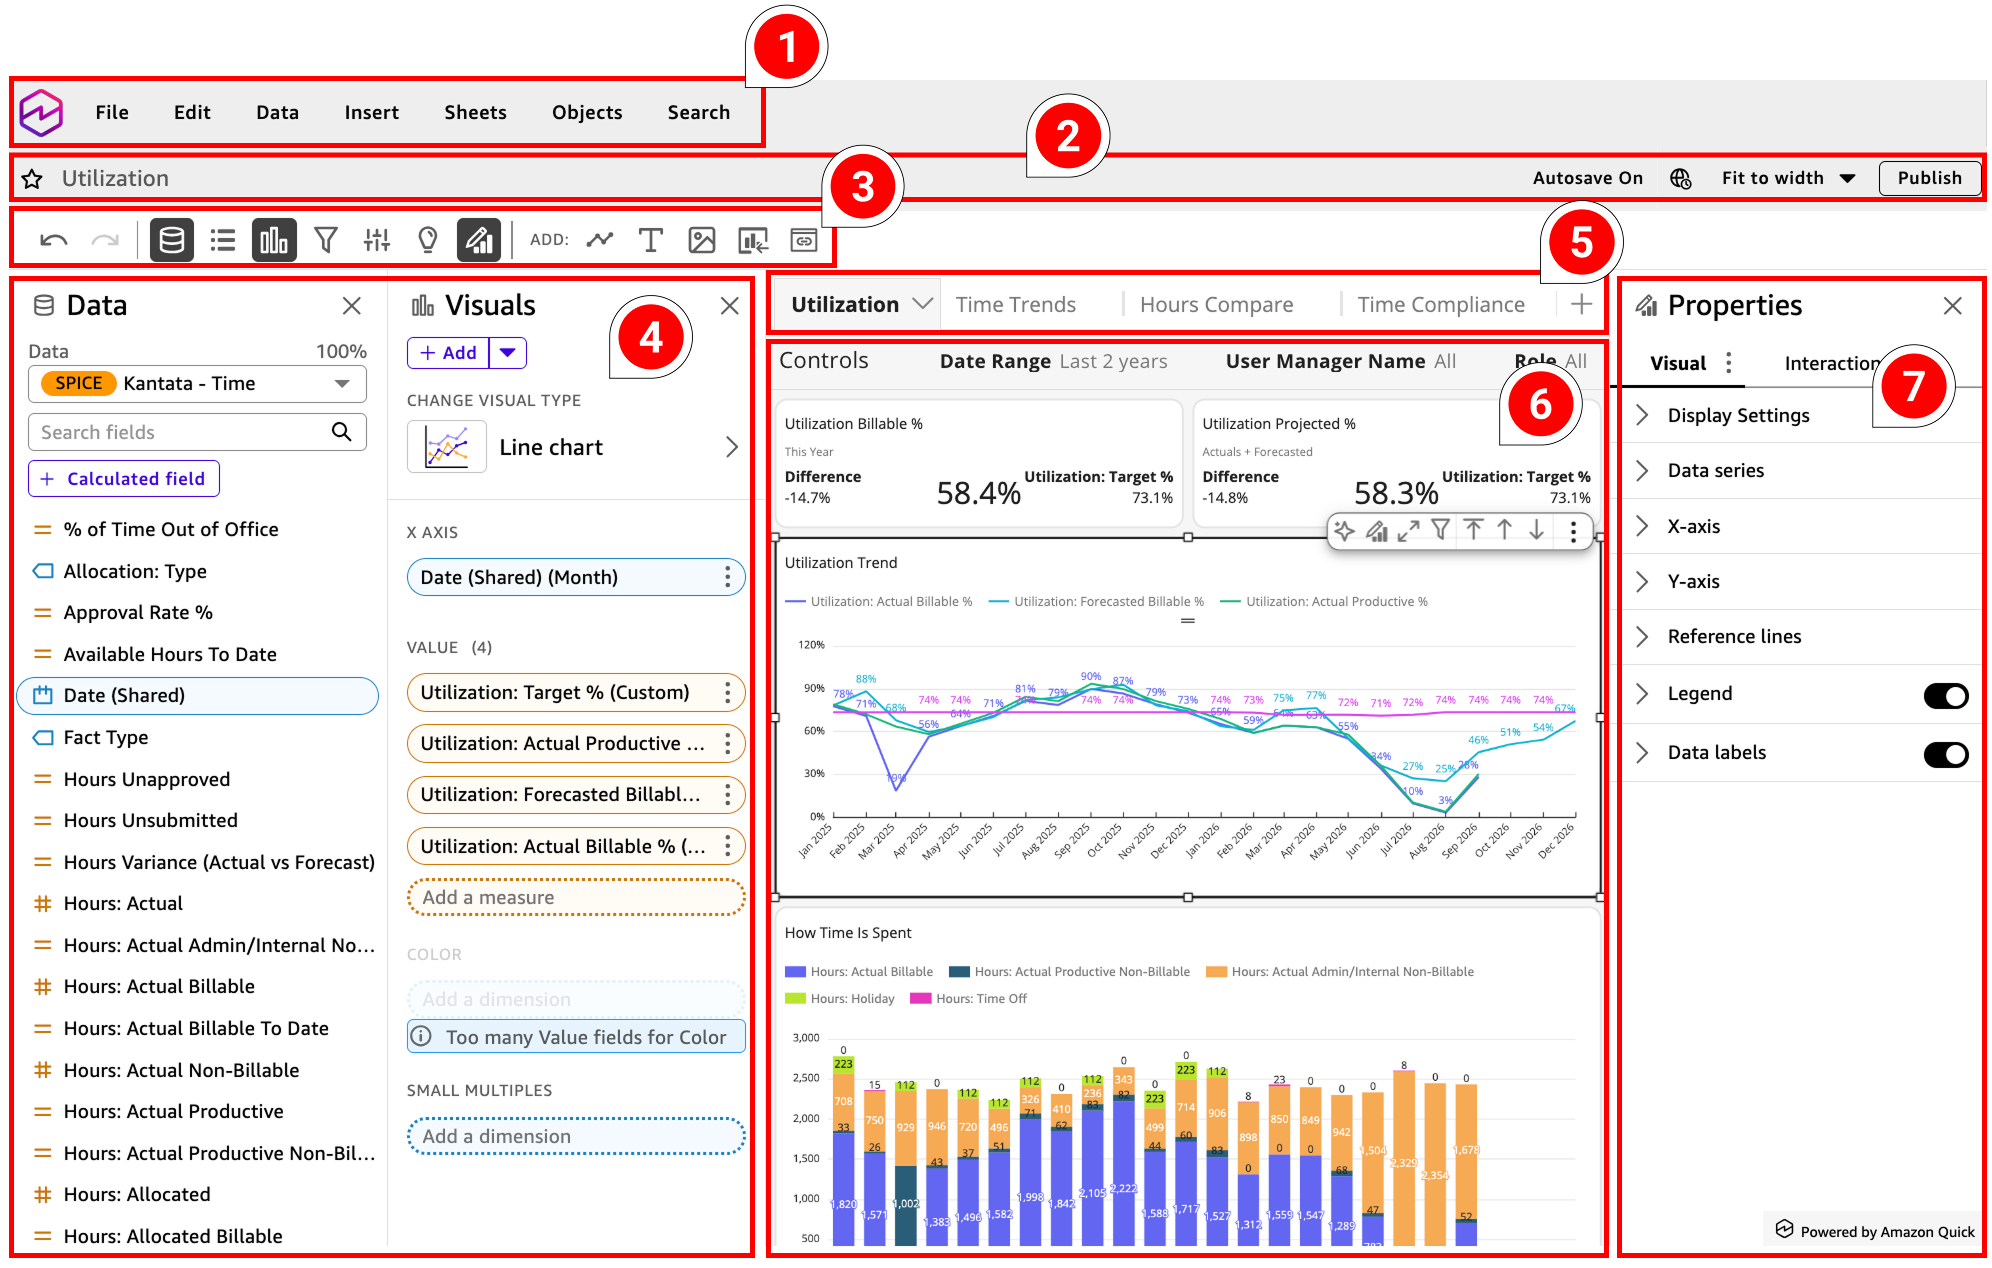The height and width of the screenshot is (1268, 1992).
Task: Add a text box using T icon
Action: [x=650, y=240]
